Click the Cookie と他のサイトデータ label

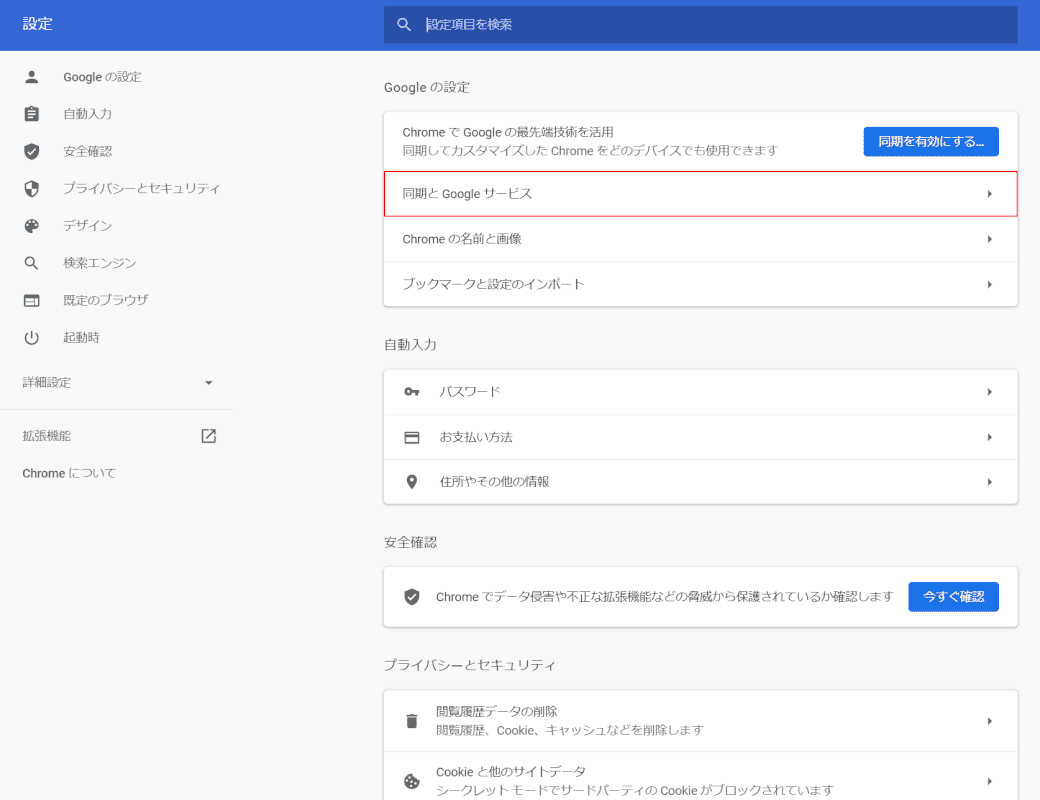(x=511, y=771)
